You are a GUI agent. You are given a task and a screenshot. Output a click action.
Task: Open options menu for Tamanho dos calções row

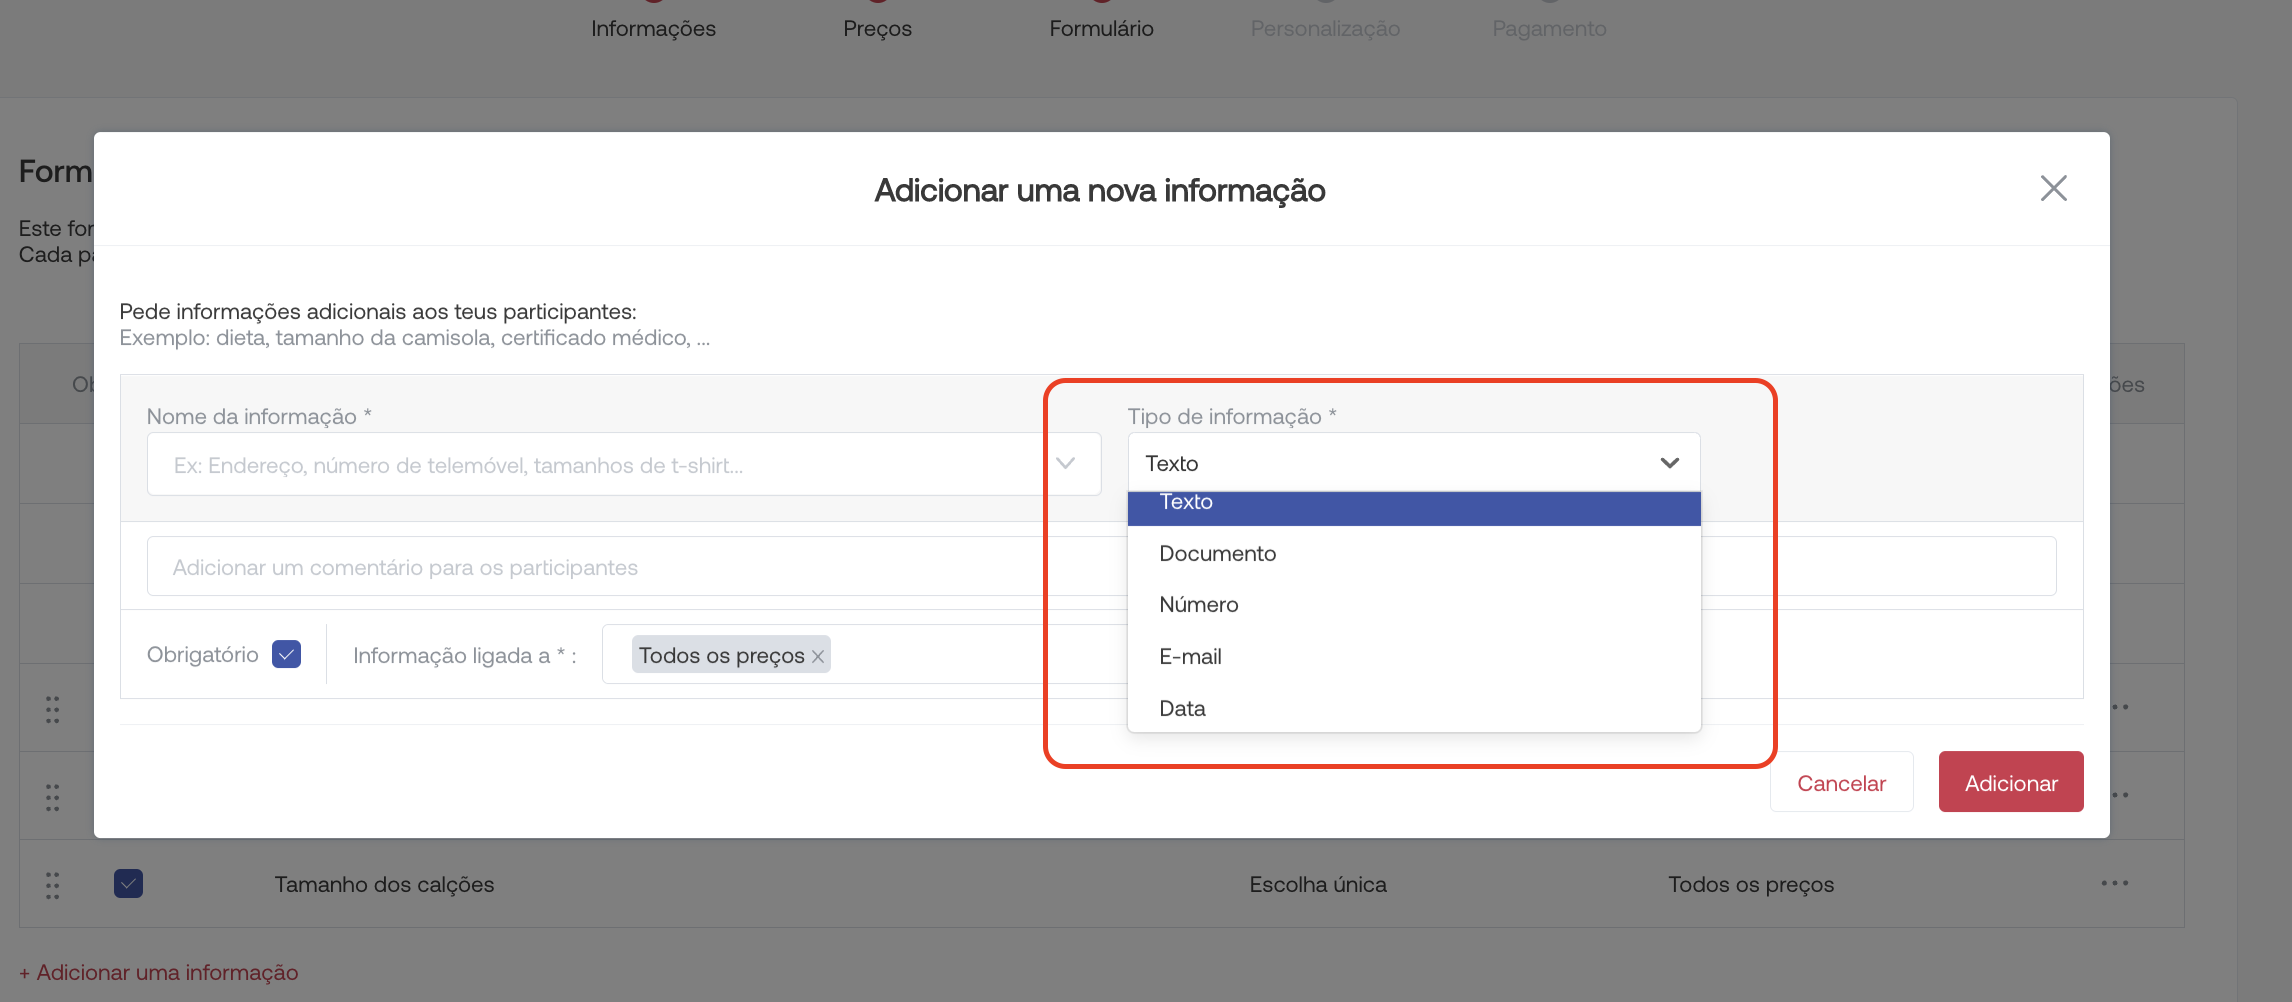pyautogui.click(x=2114, y=883)
